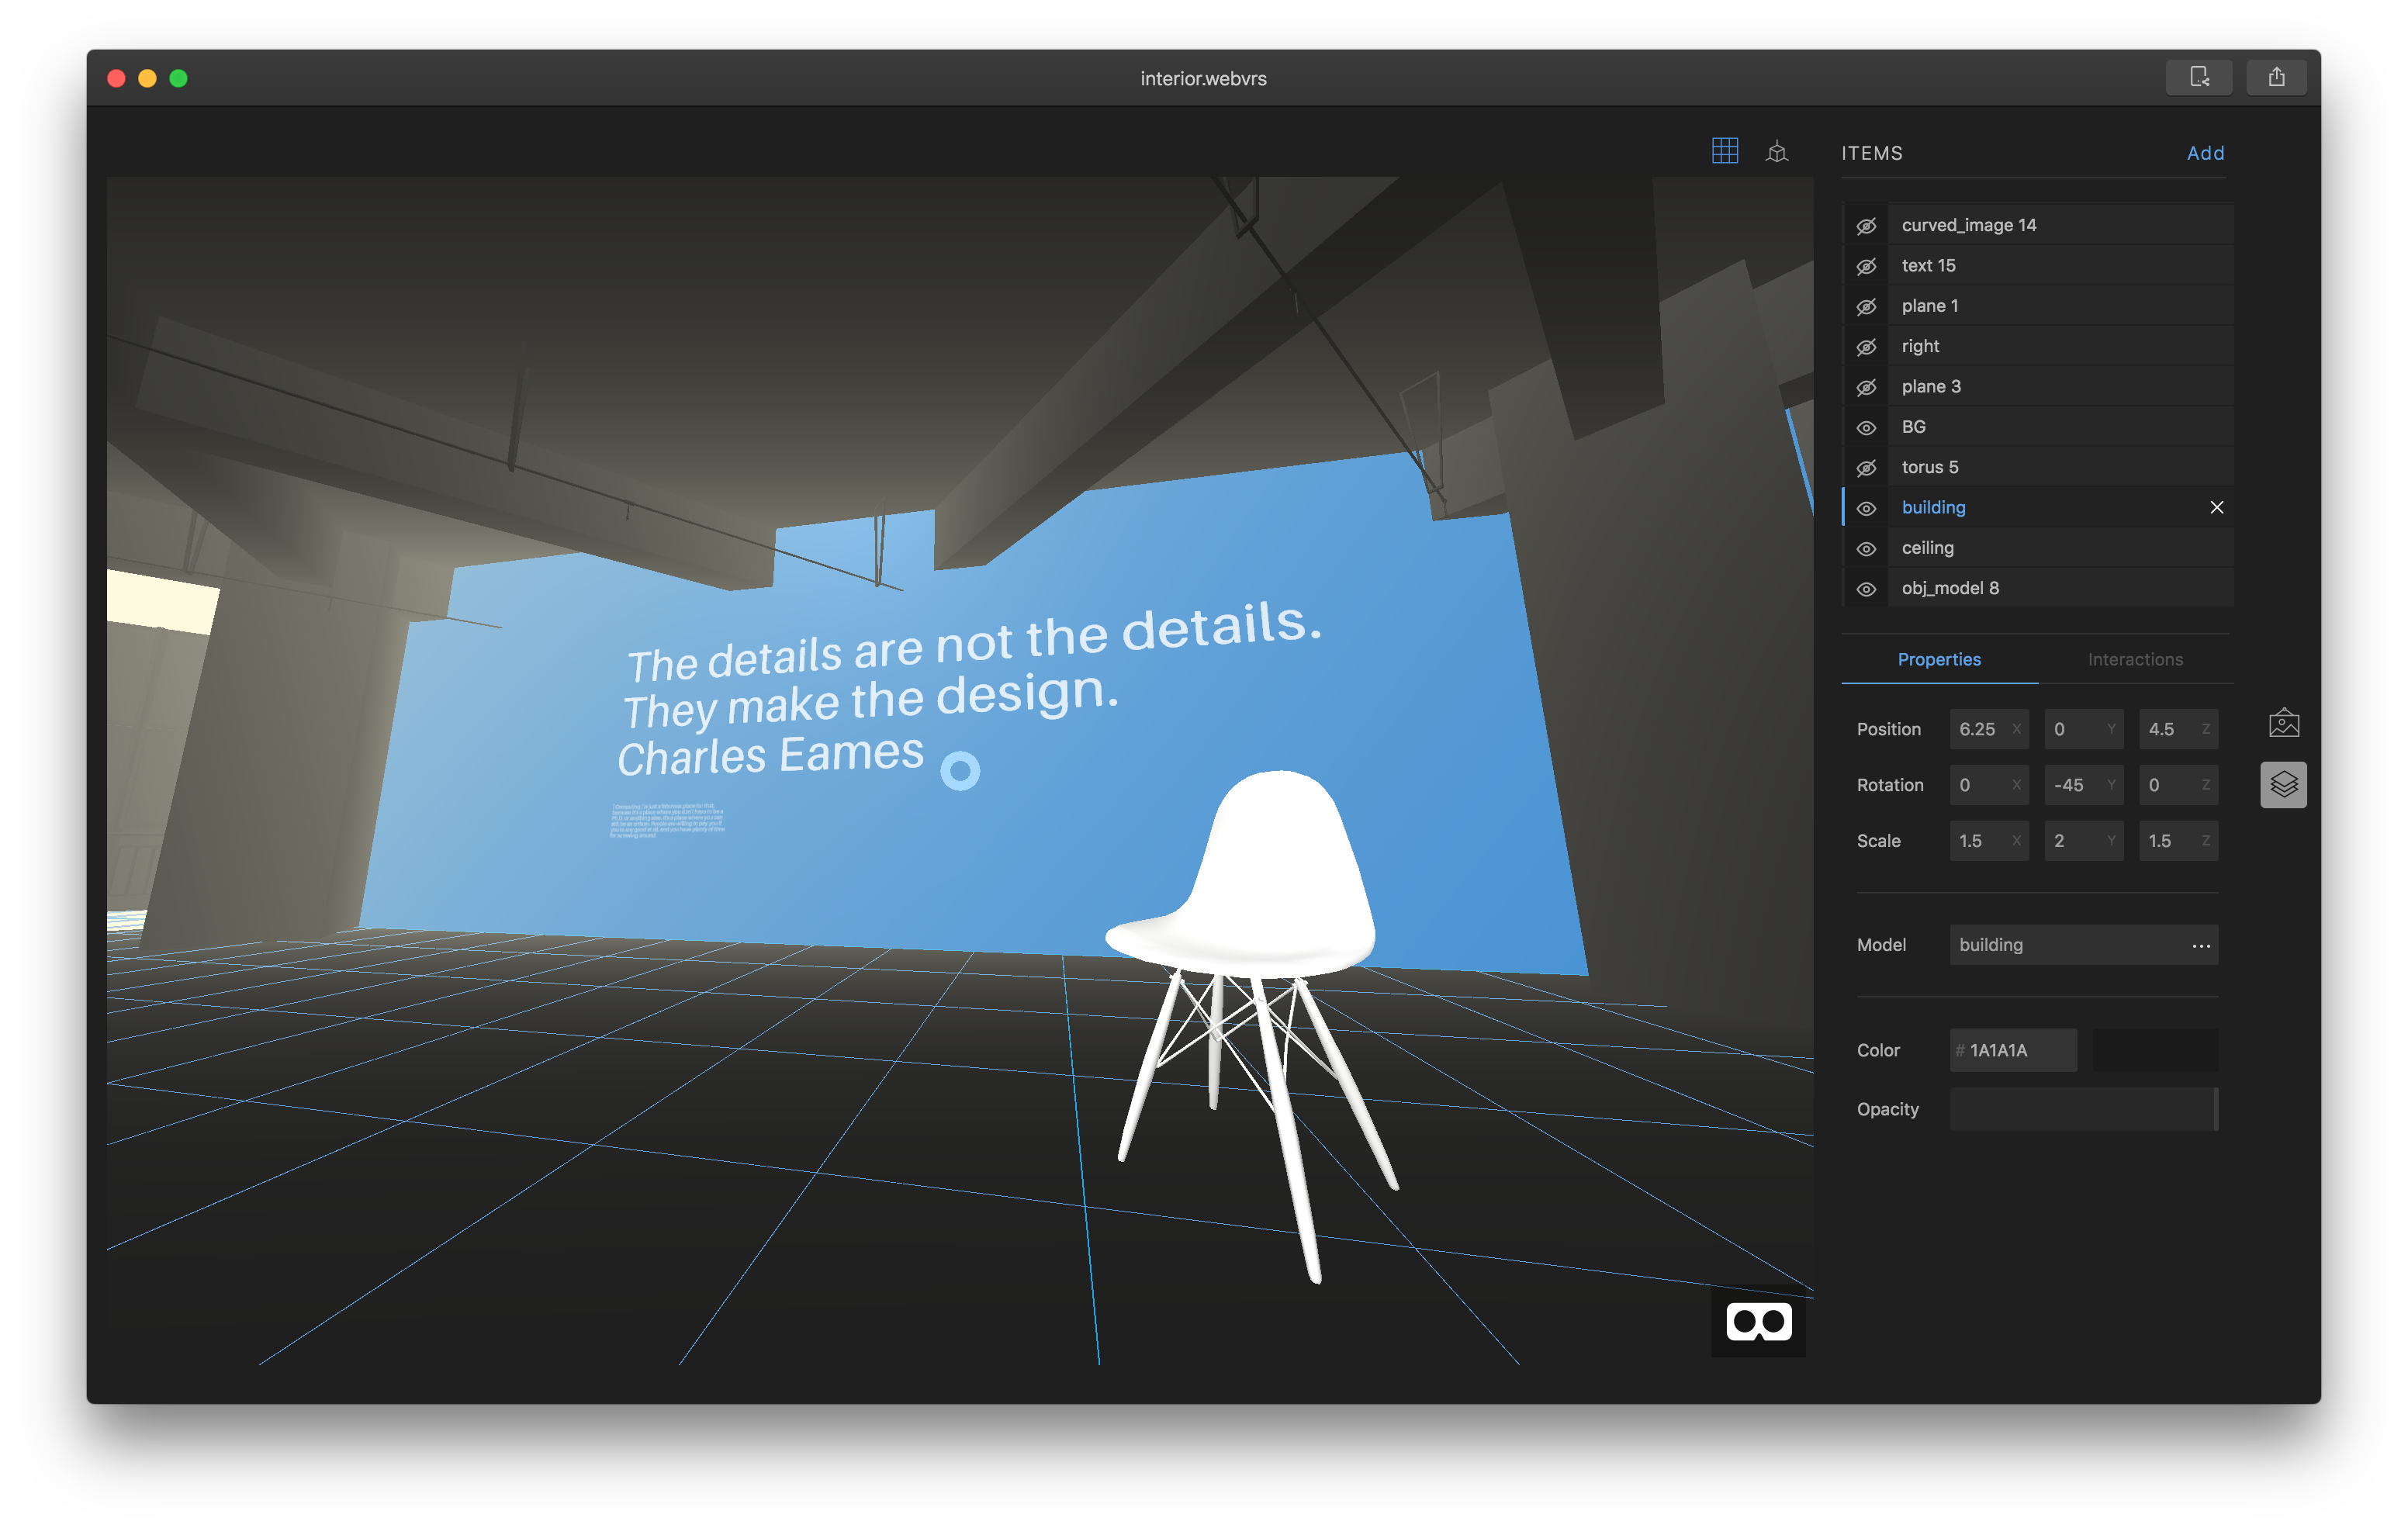Switch to the Interactions tab

coord(2135,659)
